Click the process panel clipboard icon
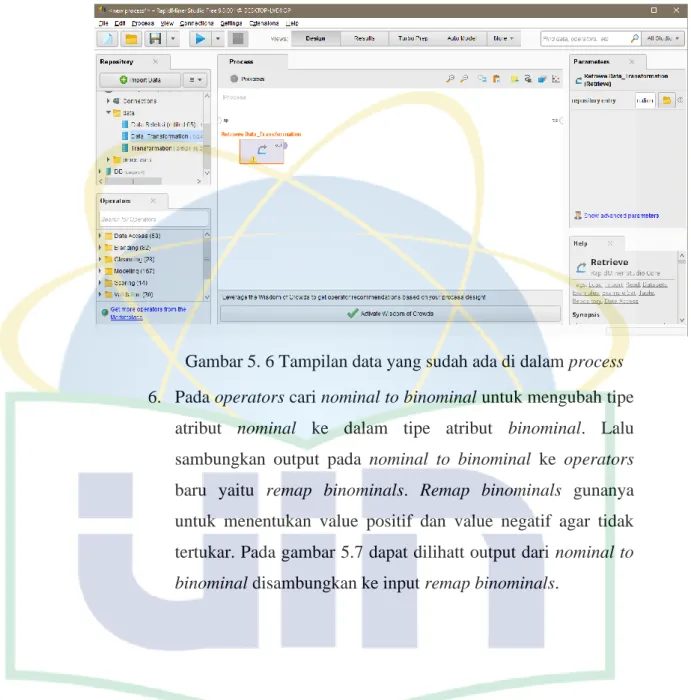 point(496,79)
